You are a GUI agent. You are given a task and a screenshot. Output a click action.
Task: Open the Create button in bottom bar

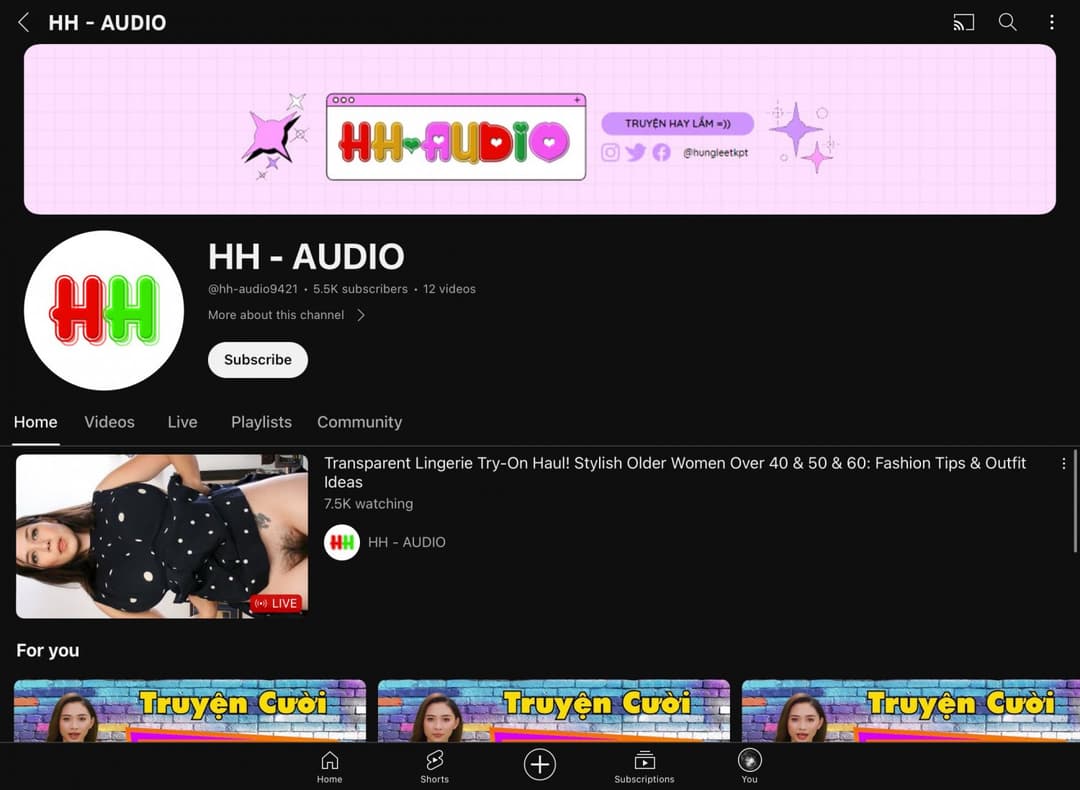(x=539, y=764)
